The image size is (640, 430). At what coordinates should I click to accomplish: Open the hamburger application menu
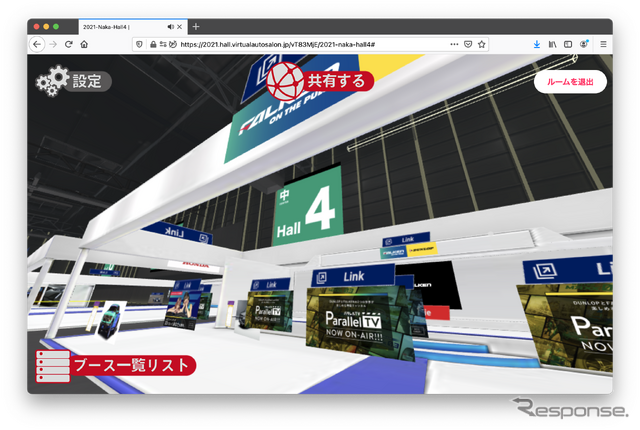pos(603,44)
